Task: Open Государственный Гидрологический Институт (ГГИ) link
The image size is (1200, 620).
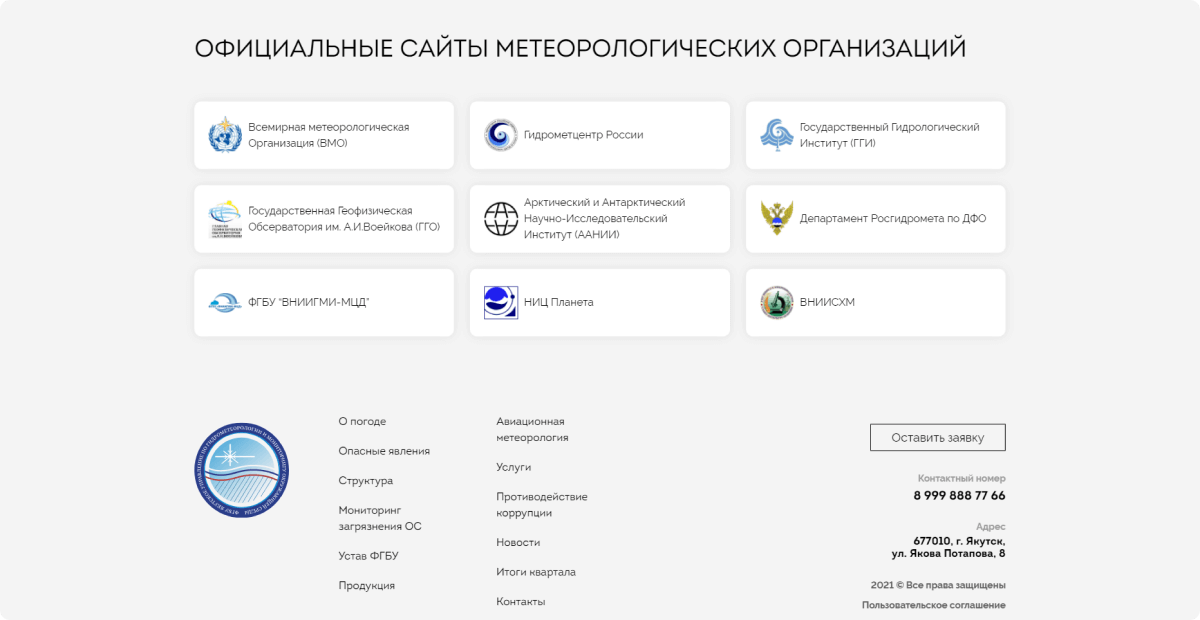Action: [x=876, y=135]
